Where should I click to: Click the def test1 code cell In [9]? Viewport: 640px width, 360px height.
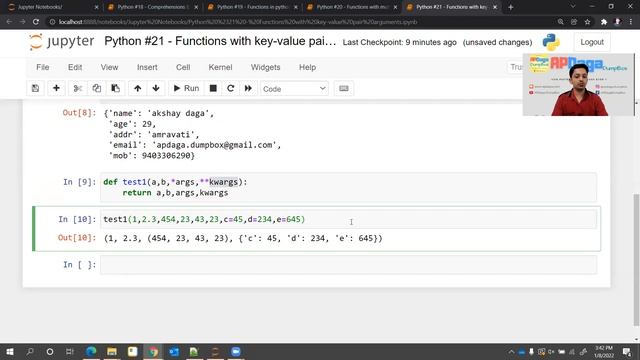[348, 187]
